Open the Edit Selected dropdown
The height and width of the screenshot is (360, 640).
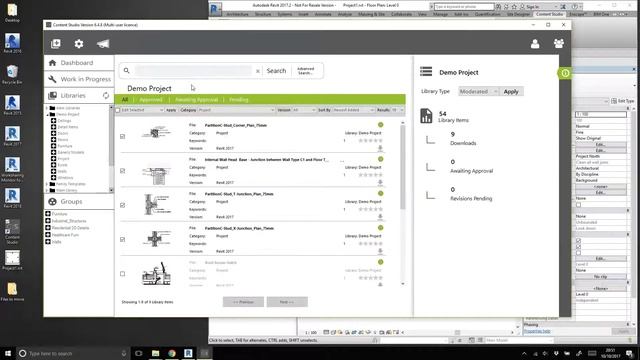(142, 110)
